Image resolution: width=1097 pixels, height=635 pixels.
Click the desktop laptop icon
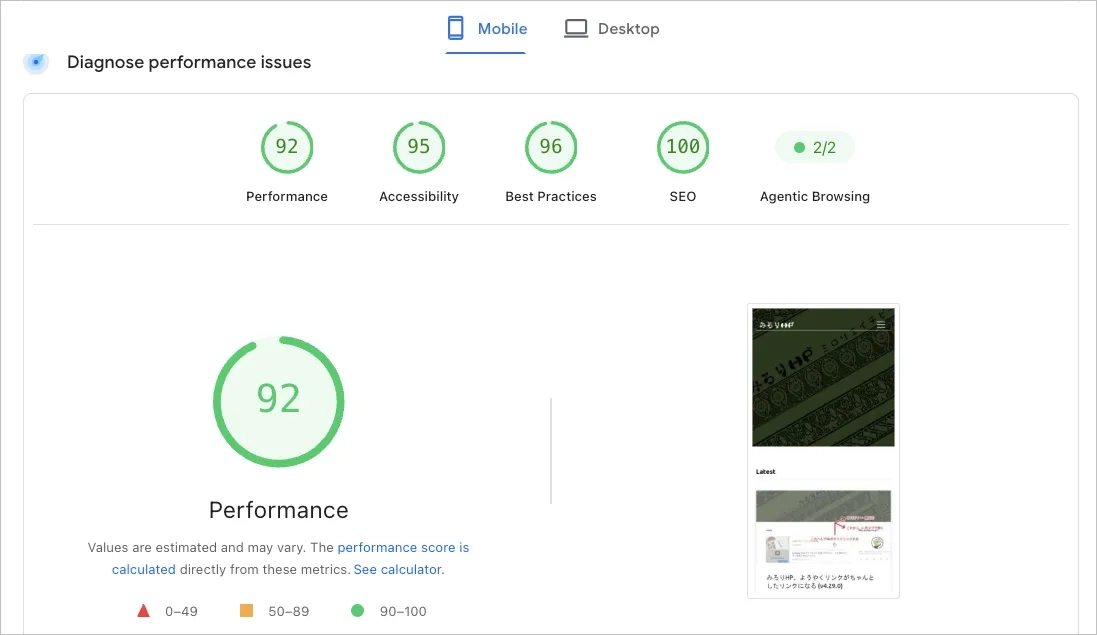click(x=576, y=29)
